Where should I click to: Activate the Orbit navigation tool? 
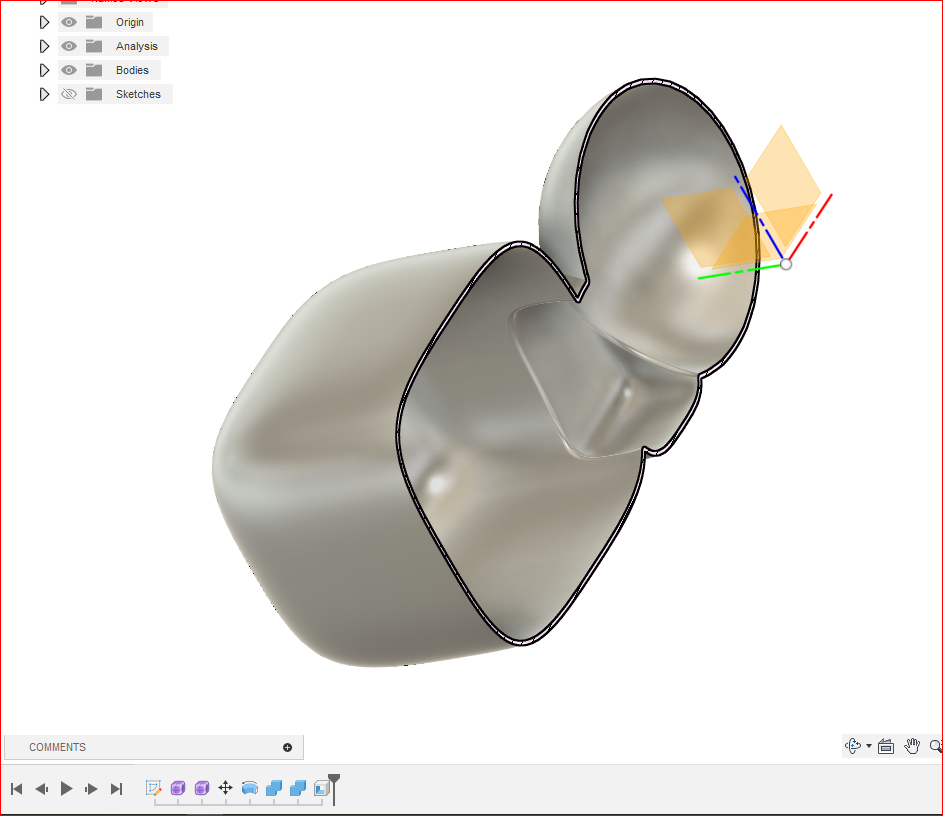853,746
